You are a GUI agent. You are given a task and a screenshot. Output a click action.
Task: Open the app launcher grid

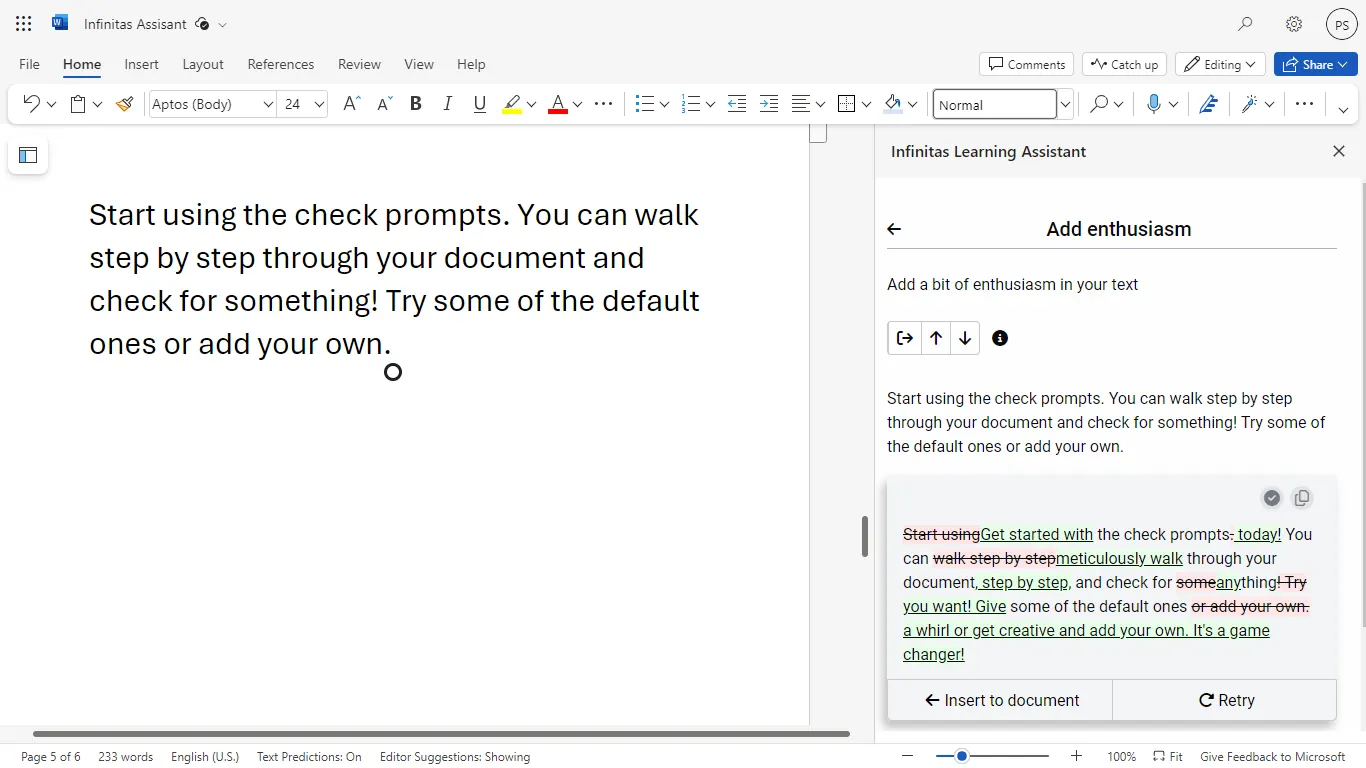click(24, 24)
